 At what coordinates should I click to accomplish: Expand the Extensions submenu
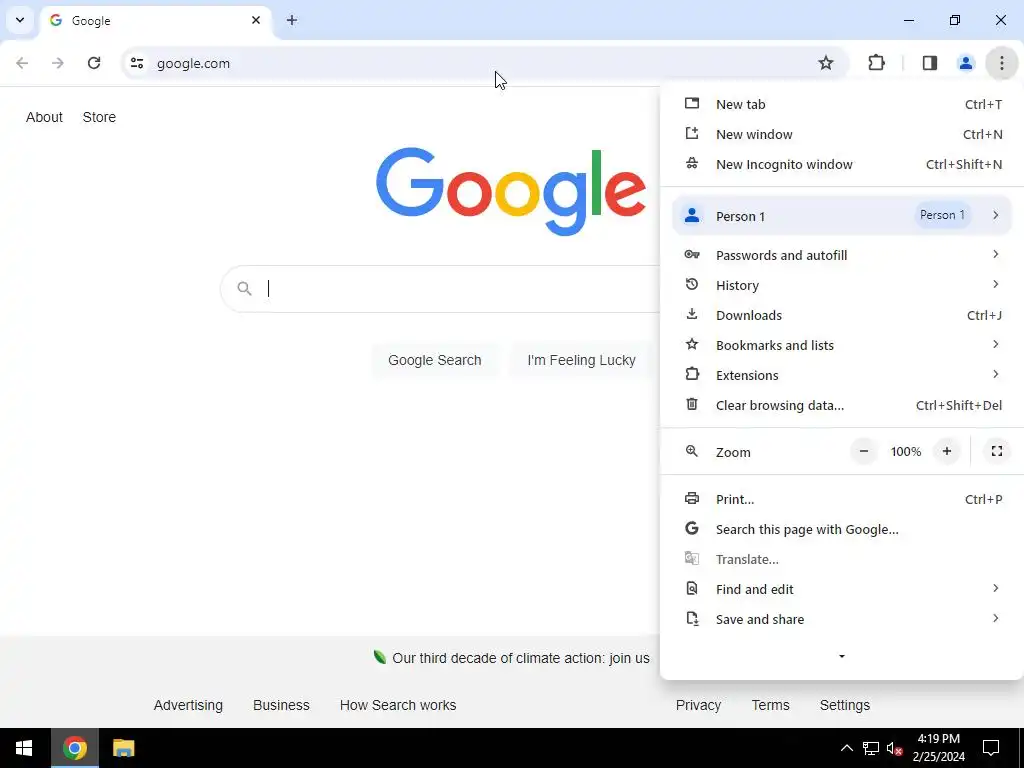842,376
